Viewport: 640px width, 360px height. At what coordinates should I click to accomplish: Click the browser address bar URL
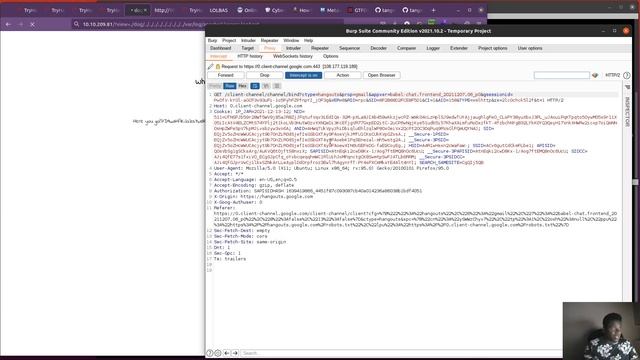(x=171, y=24)
